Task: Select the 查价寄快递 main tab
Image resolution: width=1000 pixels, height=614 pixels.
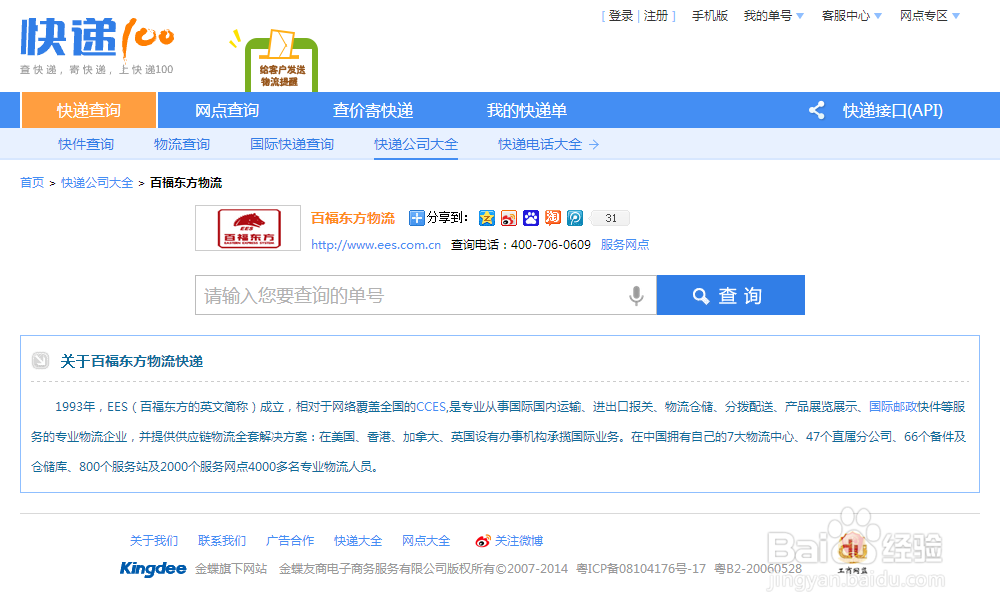Action: [373, 110]
